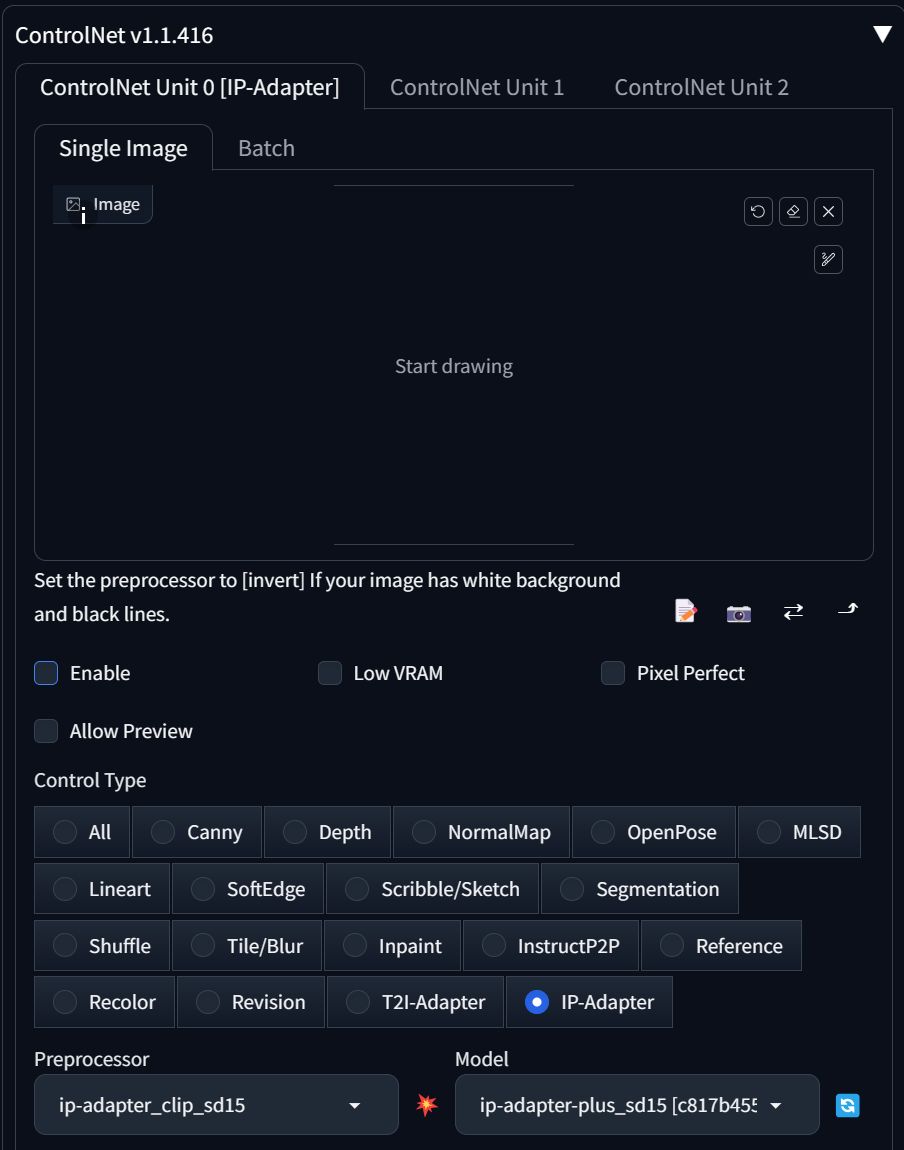Screen dimensions: 904x1150
Task: Click the undo icon on the canvas
Action: pyautogui.click(x=758, y=212)
